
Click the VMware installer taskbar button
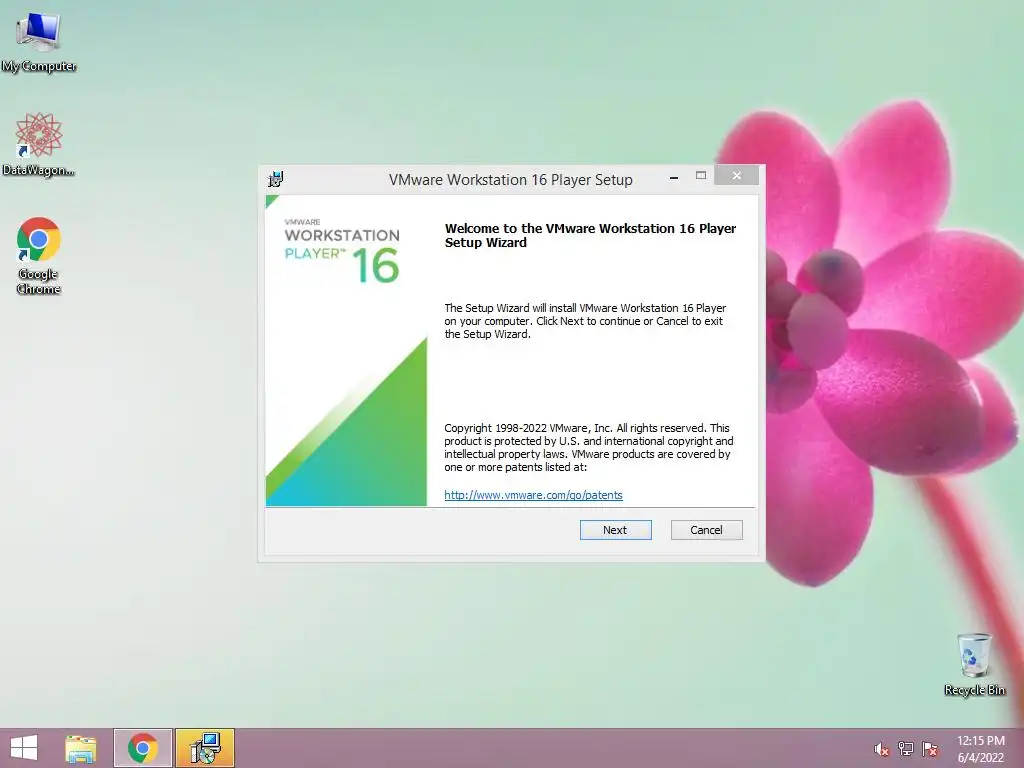pos(205,748)
